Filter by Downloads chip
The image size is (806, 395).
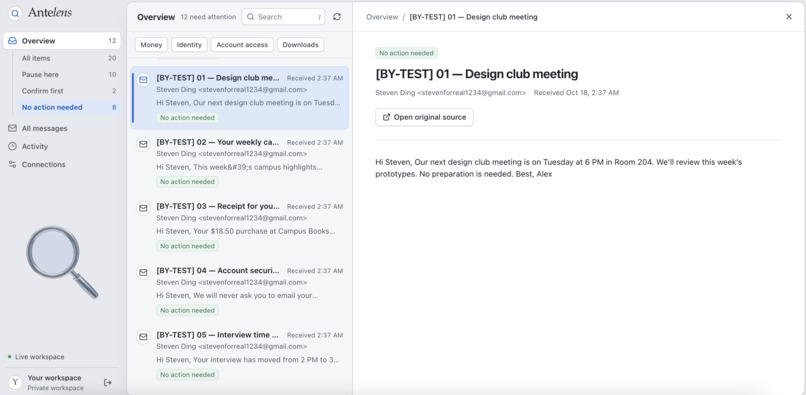point(301,45)
